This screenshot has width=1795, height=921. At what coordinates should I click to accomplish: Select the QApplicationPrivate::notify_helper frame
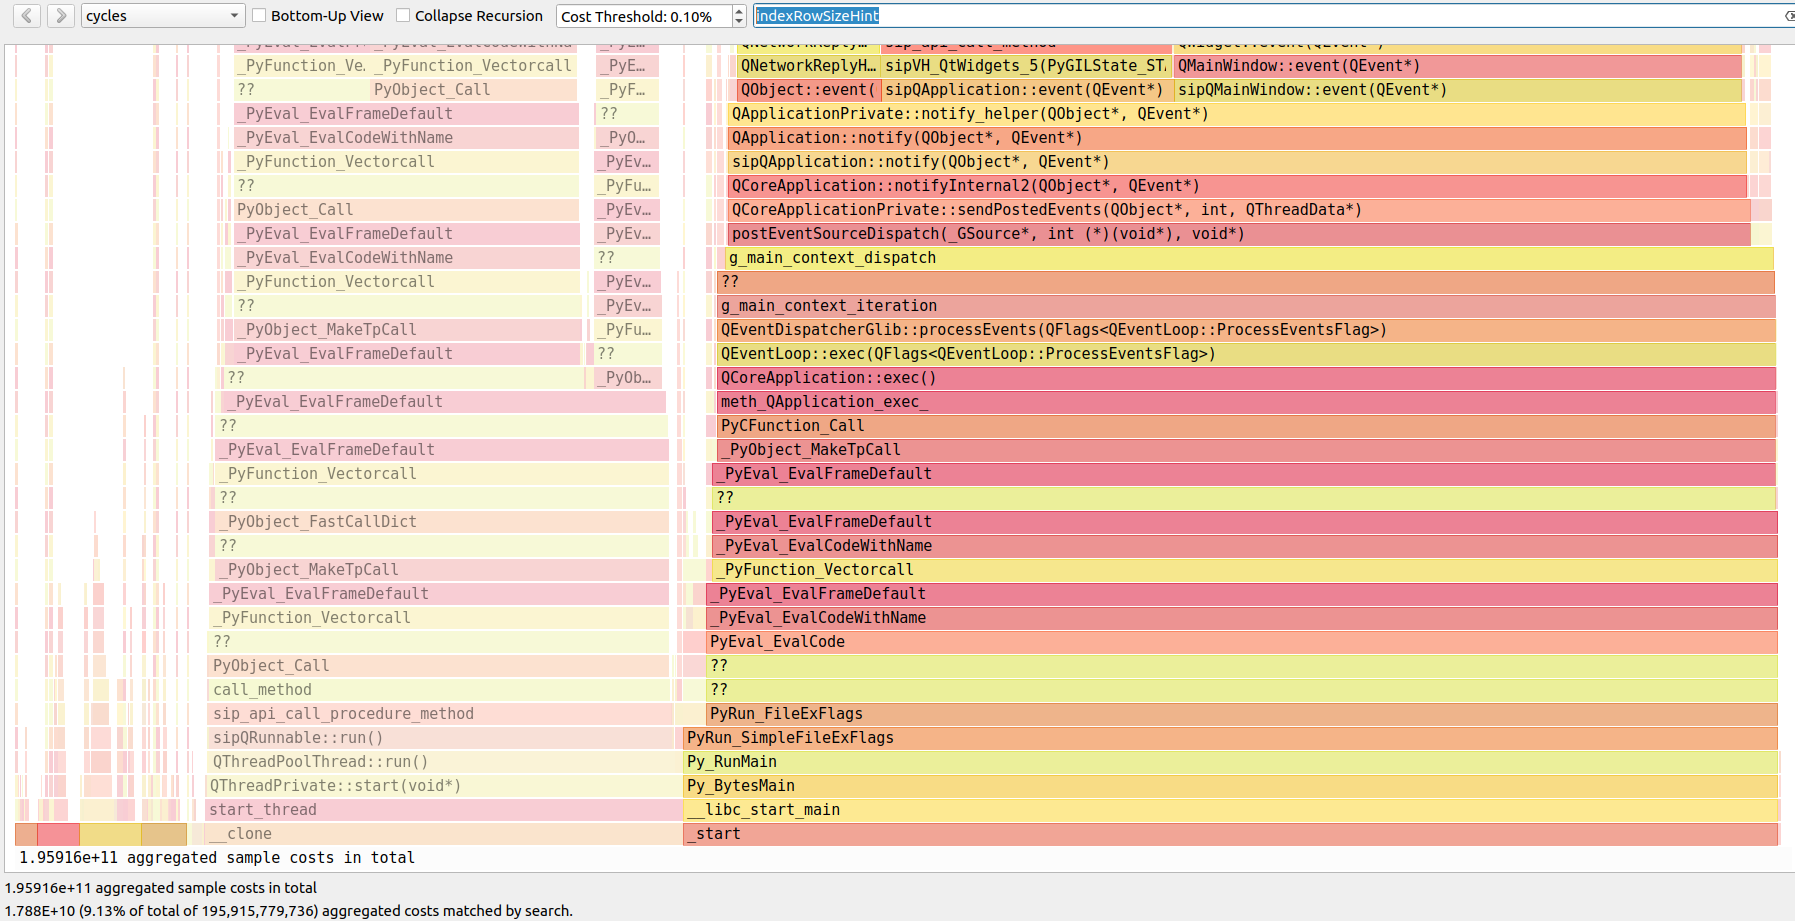pyautogui.click(x=1238, y=114)
